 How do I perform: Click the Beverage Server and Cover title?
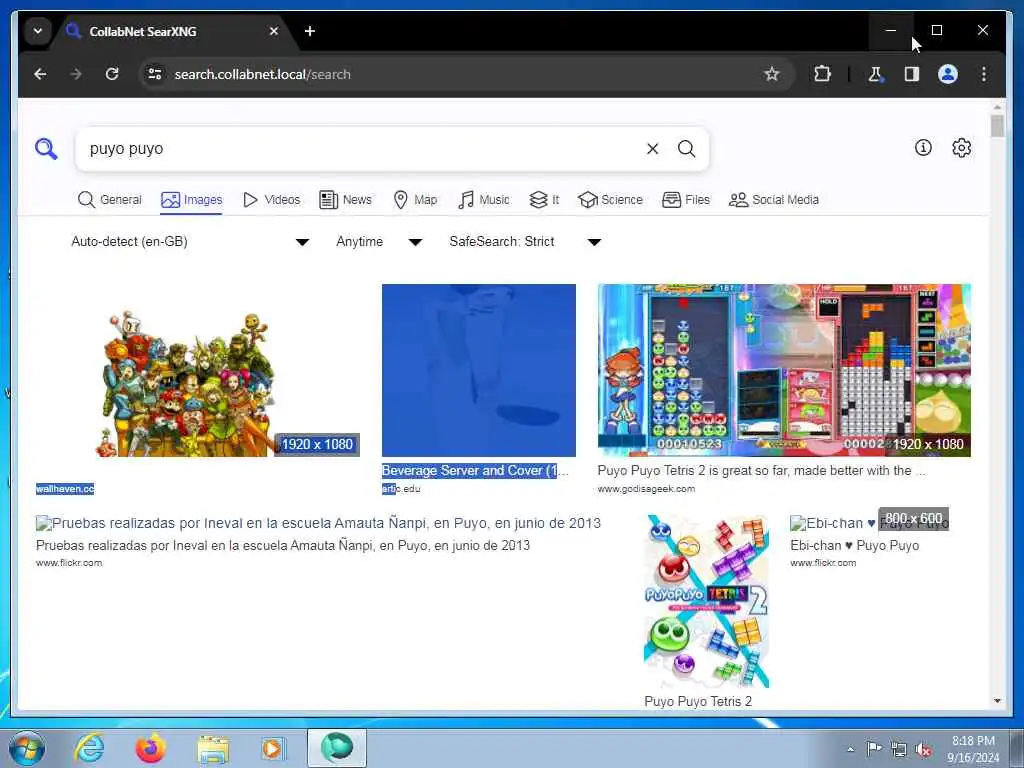point(475,471)
